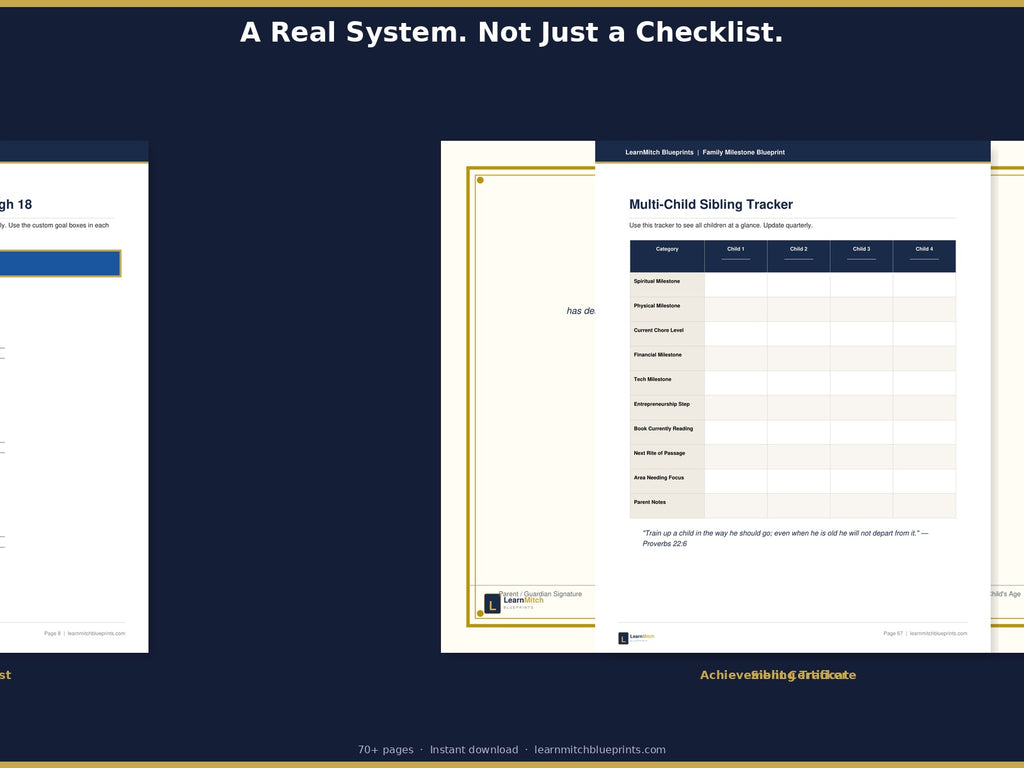Click the 'Page 67 | learnmitchblueprints.com' footer text
The image size is (1024, 768).
(x=925, y=633)
